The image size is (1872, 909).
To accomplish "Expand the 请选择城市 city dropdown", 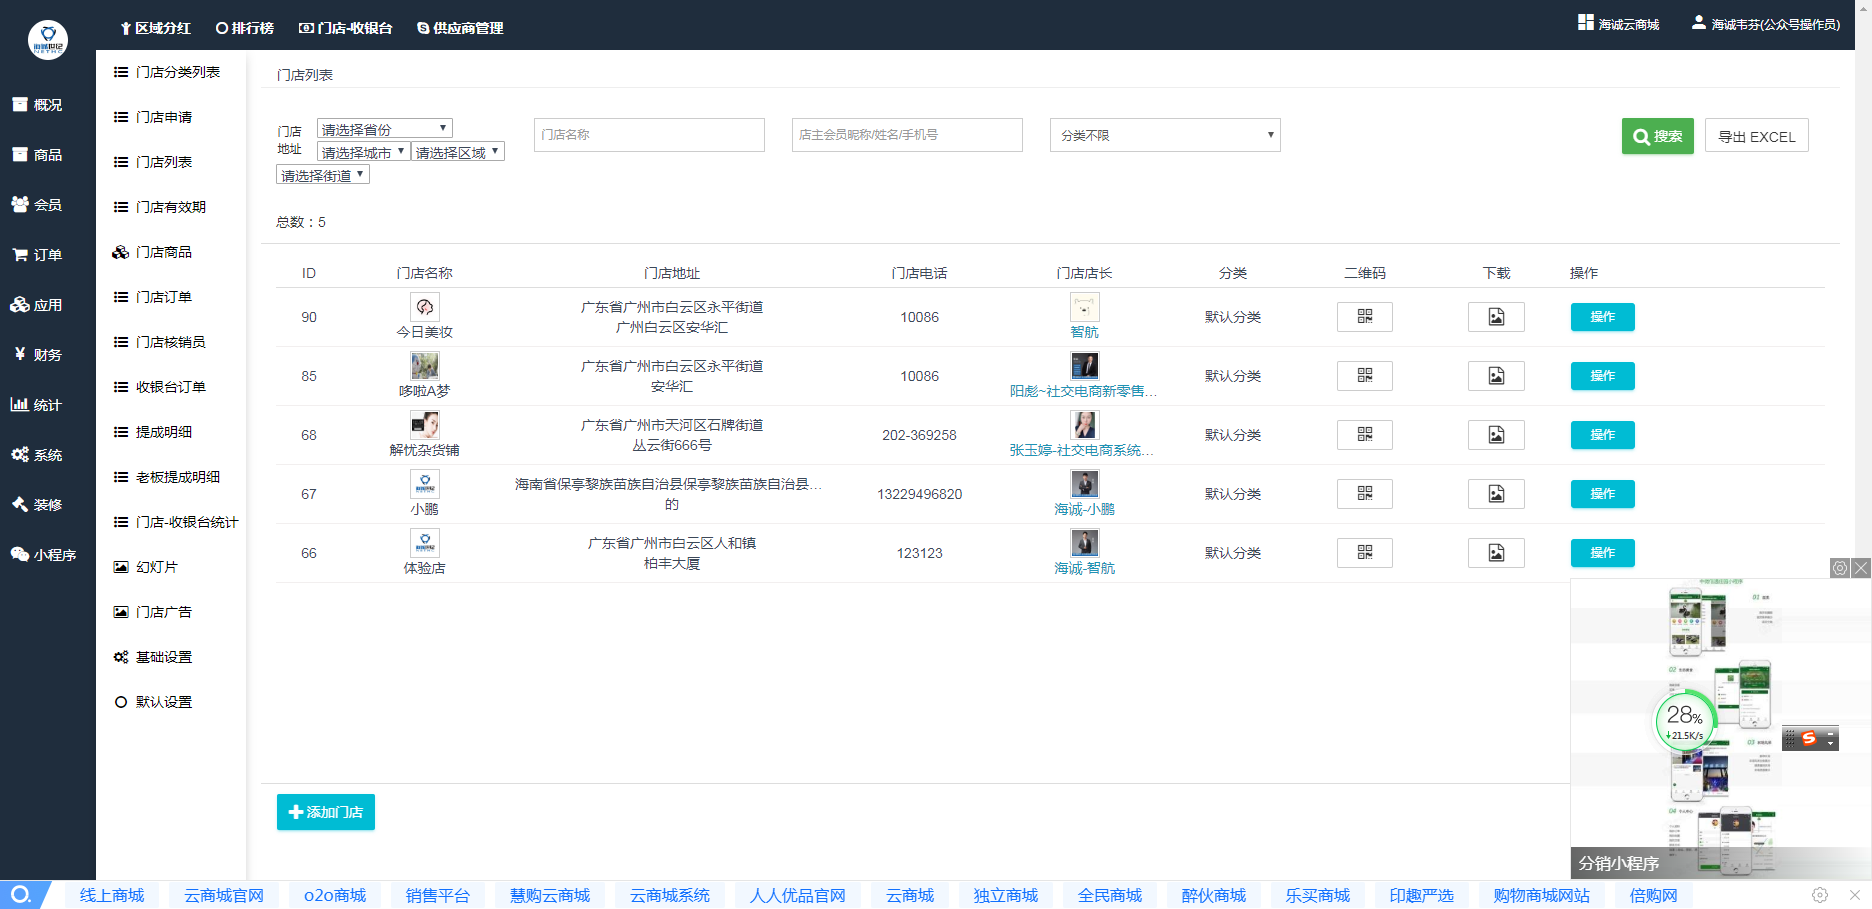I will 363,152.
